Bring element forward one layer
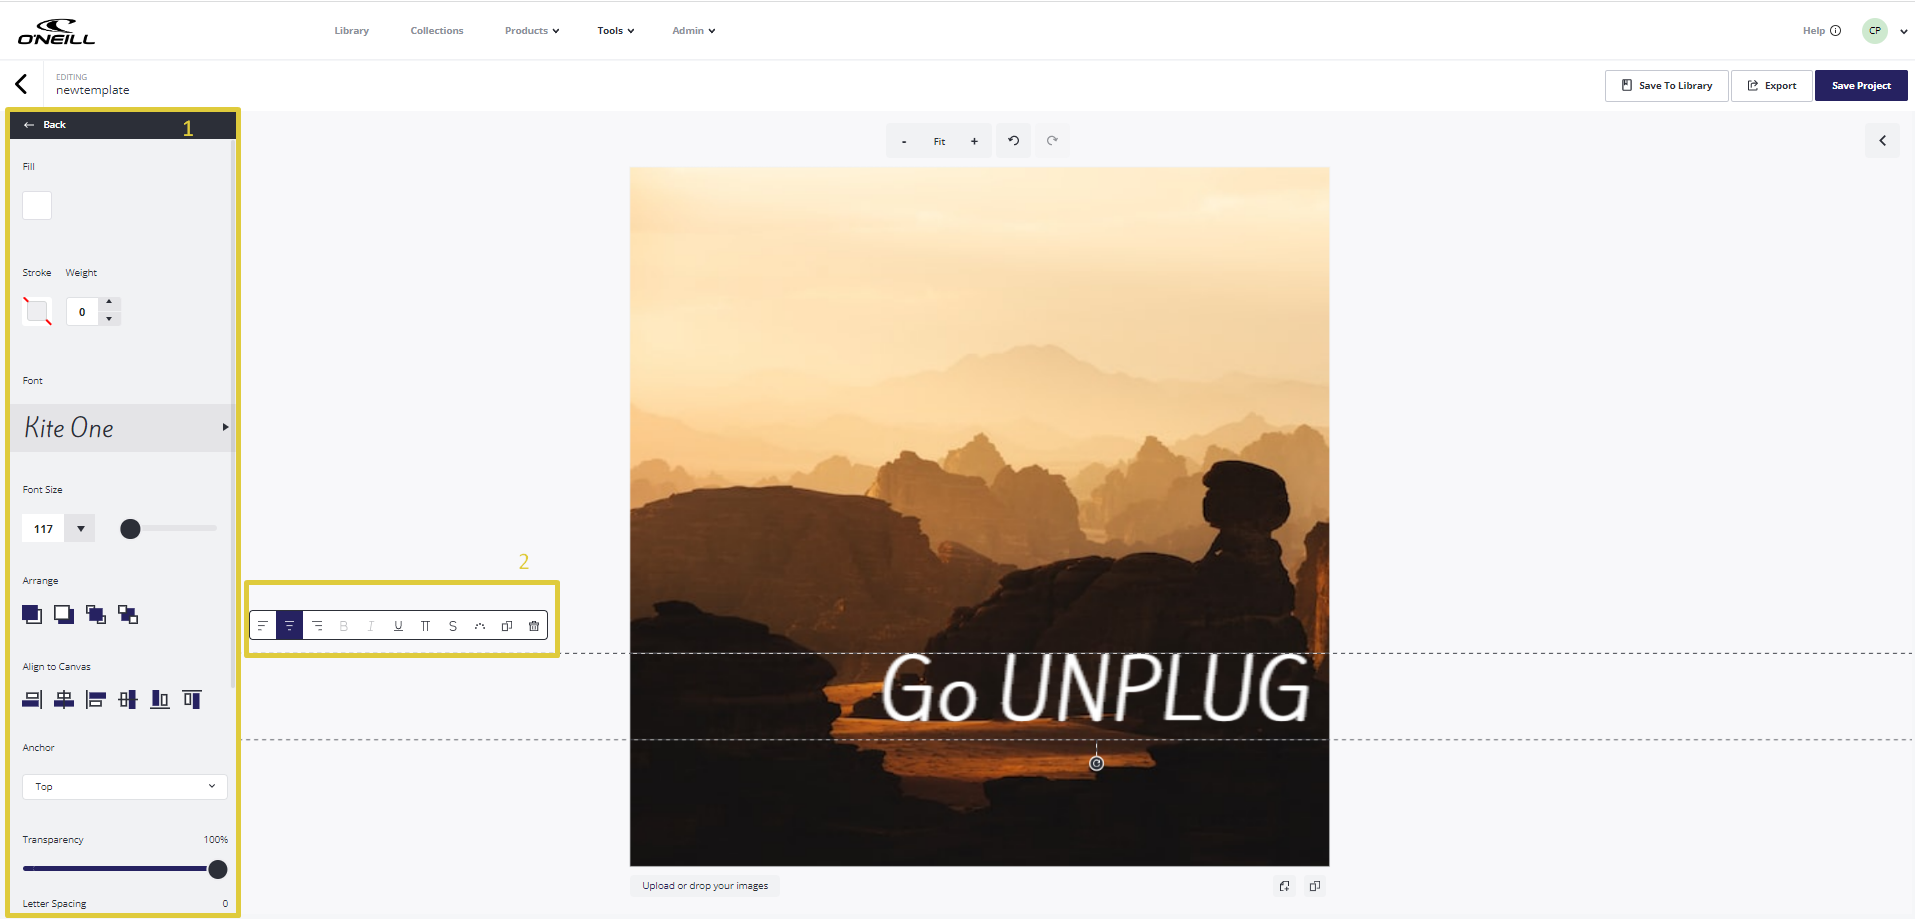1915x919 pixels. [x=96, y=614]
